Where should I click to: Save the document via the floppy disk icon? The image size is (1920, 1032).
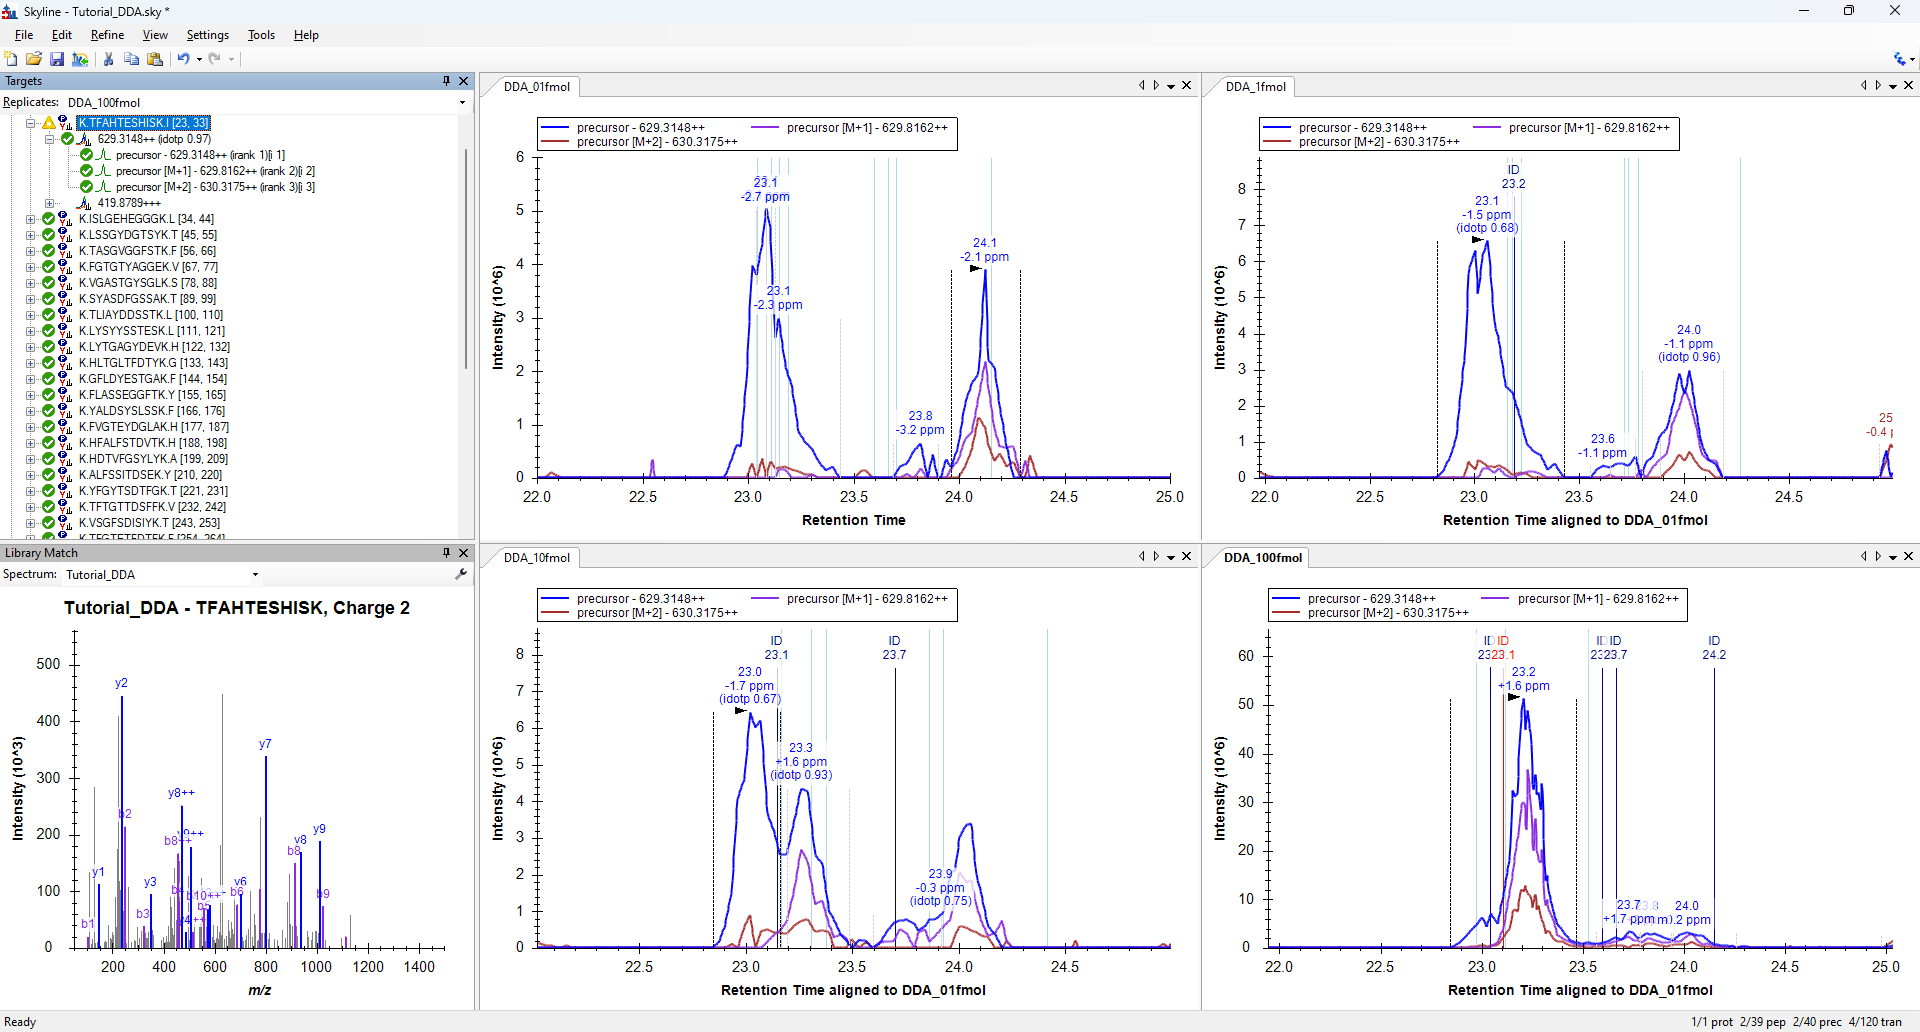(57, 59)
